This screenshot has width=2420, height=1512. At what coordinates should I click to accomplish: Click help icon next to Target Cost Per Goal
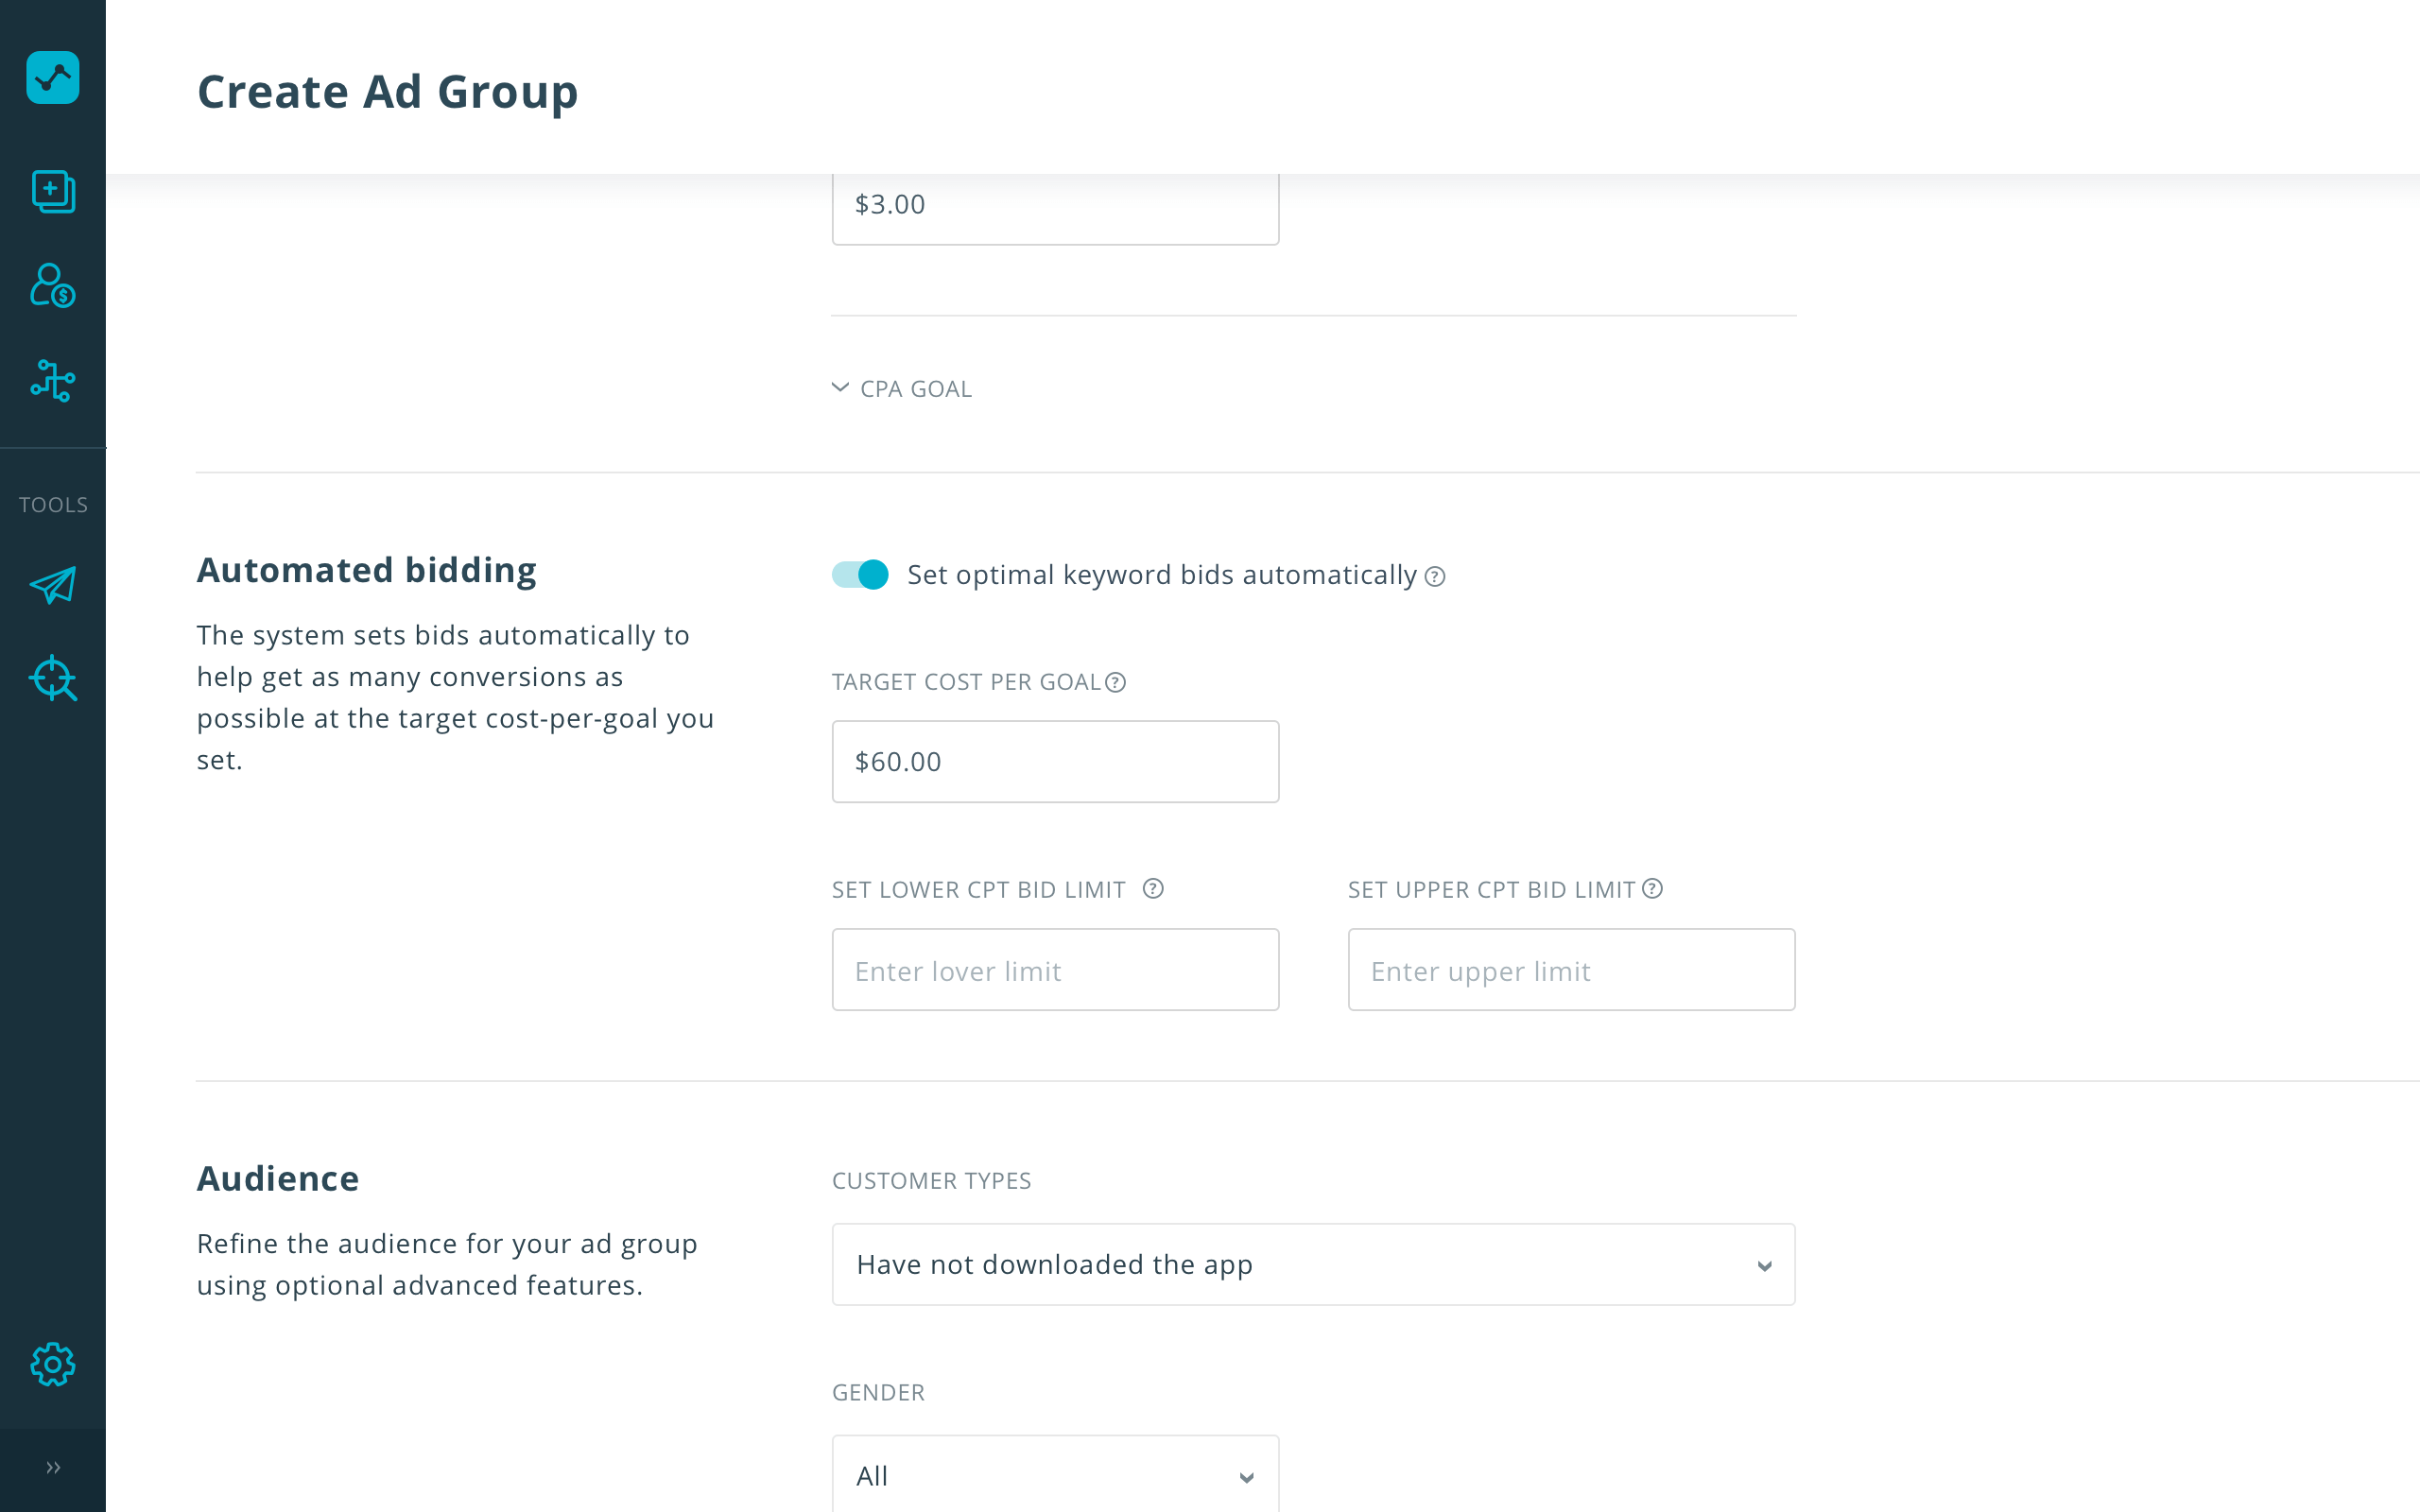(x=1116, y=682)
